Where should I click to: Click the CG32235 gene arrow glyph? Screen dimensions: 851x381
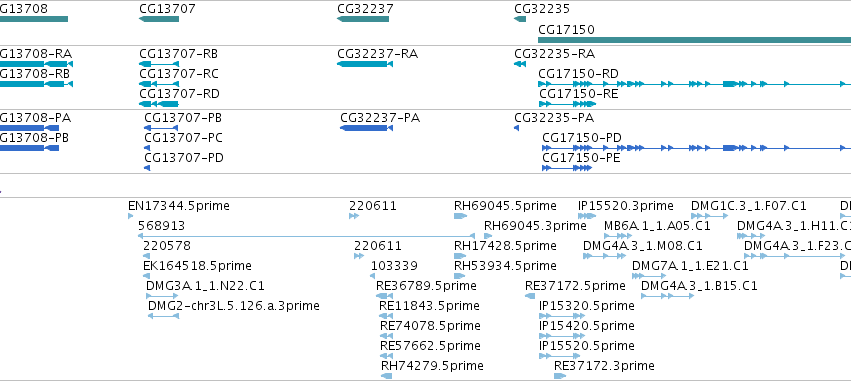click(x=520, y=19)
